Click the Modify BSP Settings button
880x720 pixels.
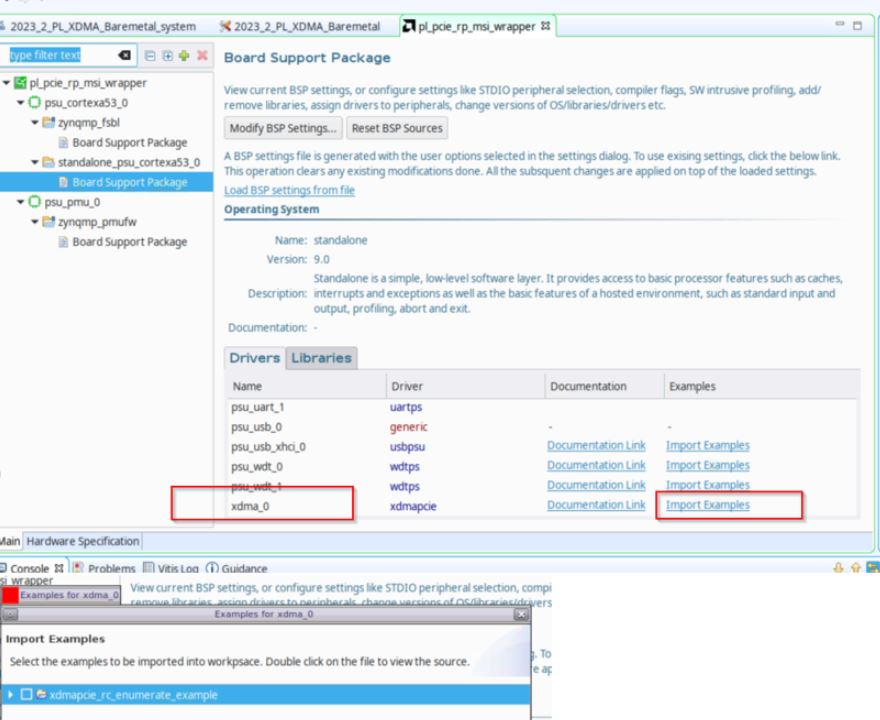[x=284, y=127]
